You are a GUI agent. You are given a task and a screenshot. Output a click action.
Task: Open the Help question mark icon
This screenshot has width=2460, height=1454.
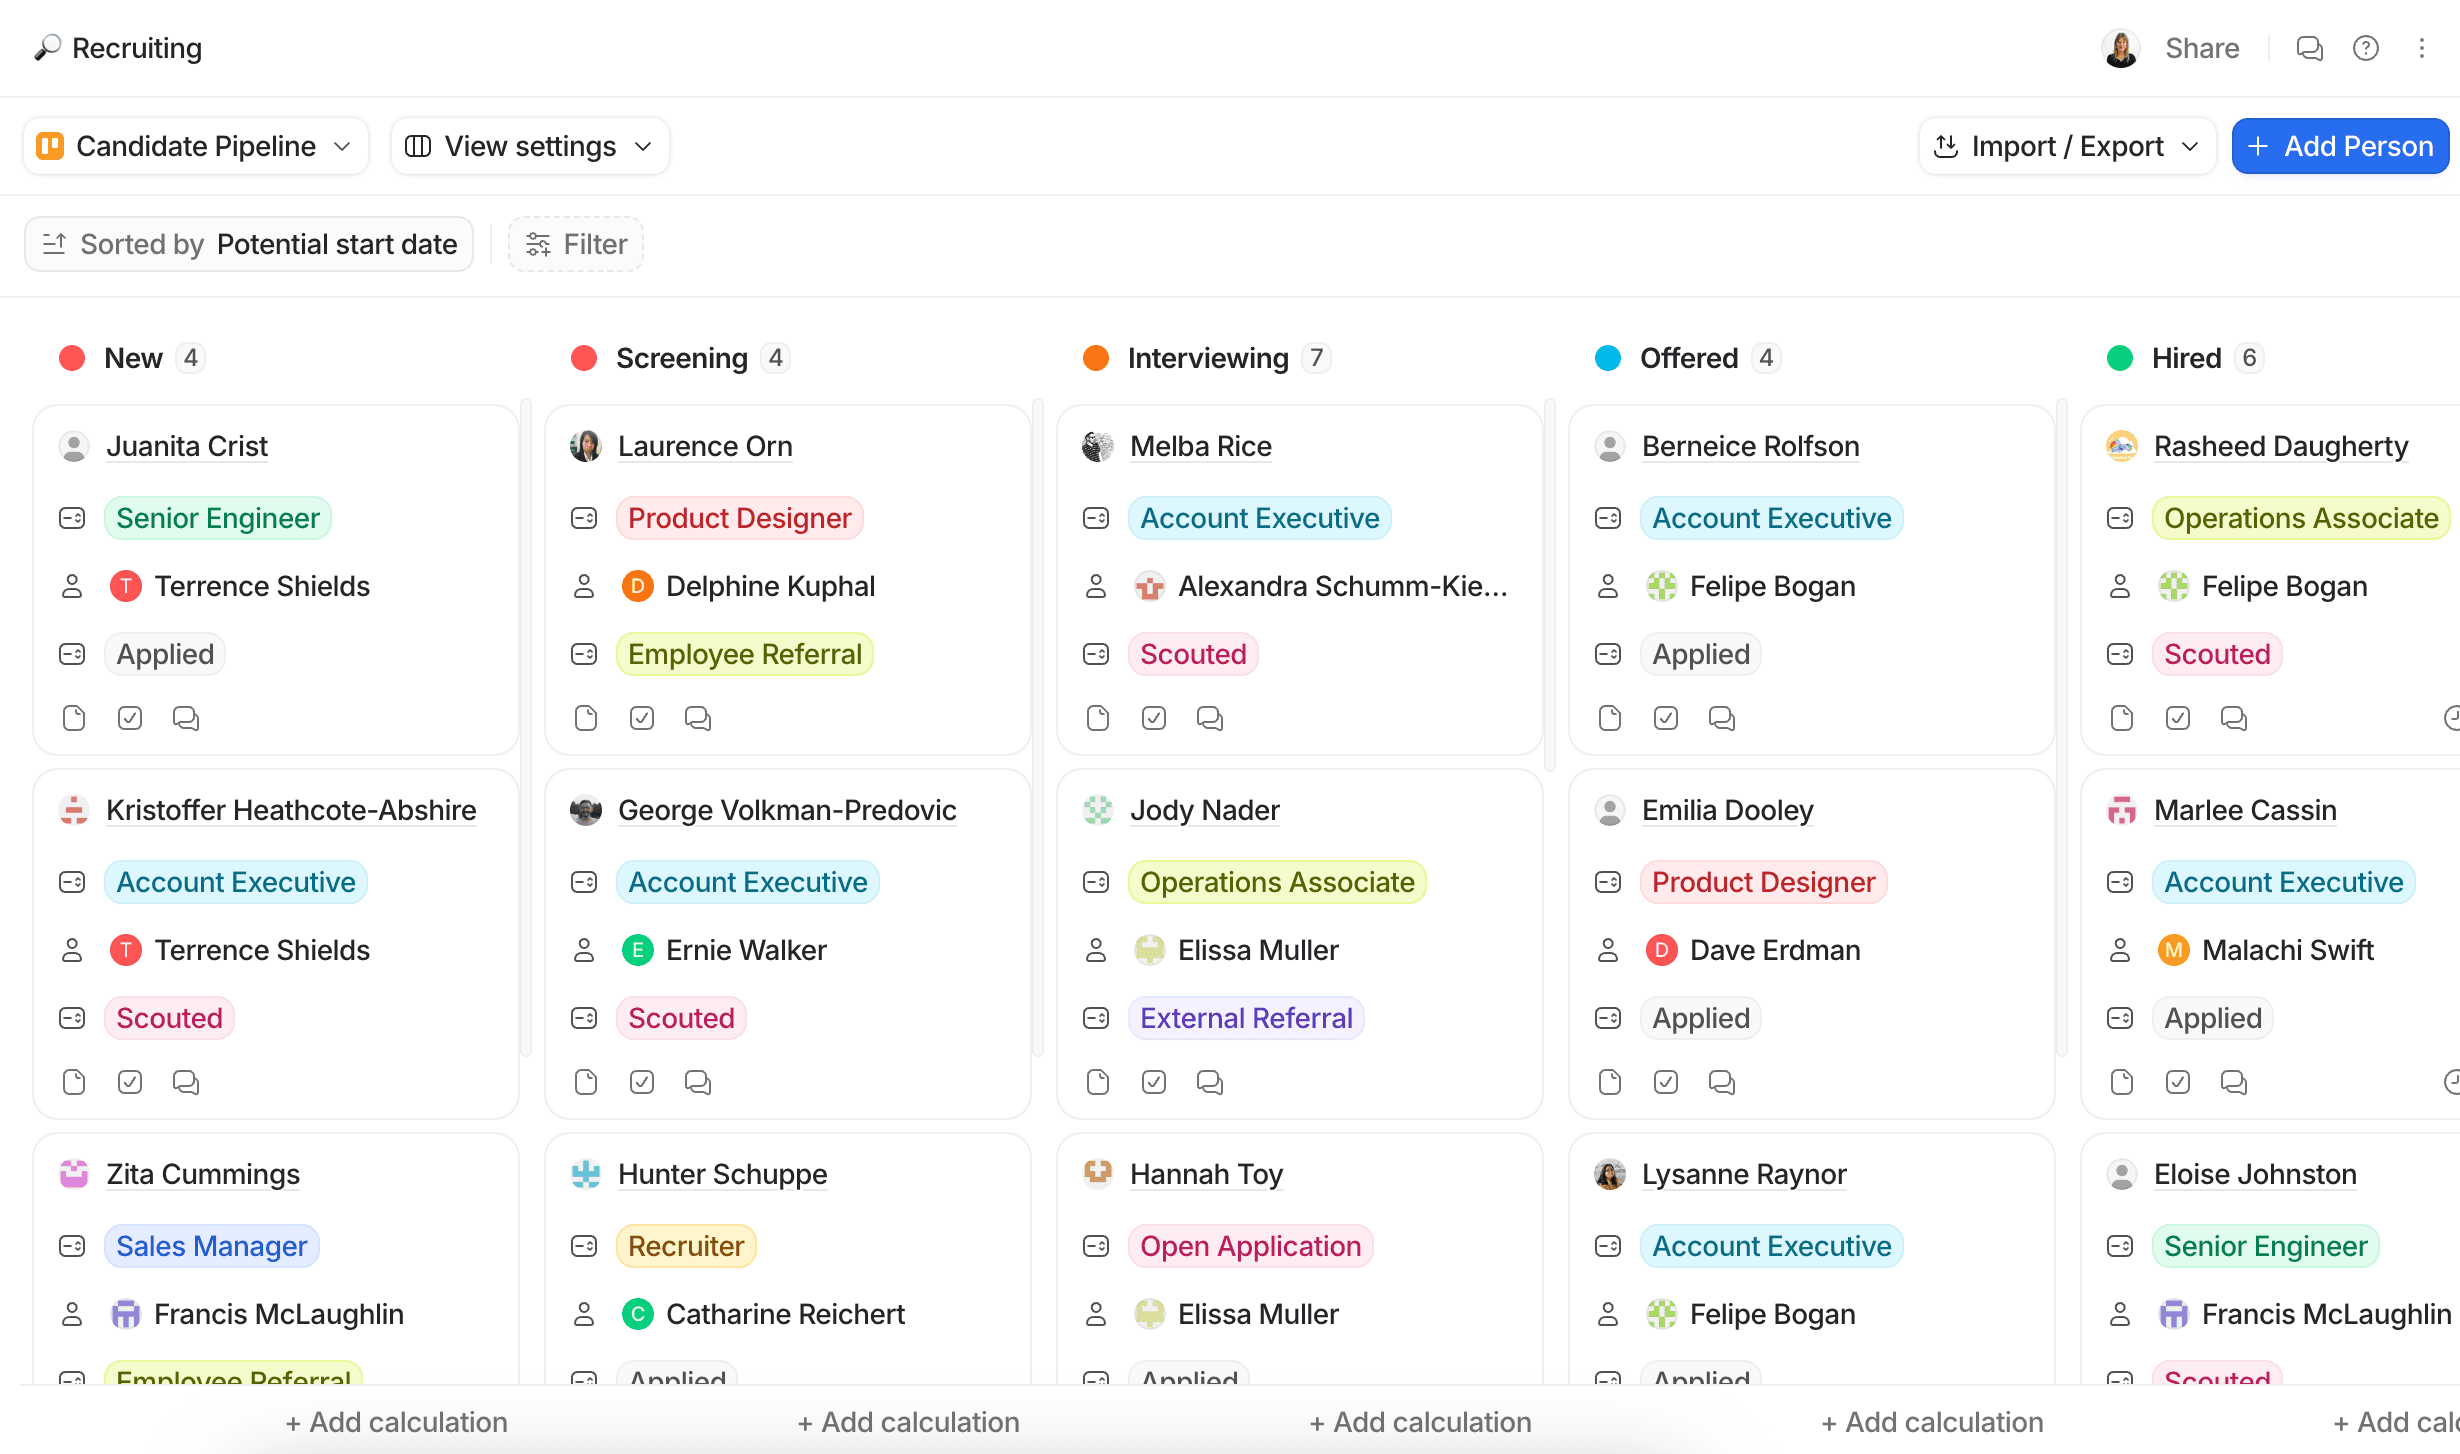point(2366,47)
